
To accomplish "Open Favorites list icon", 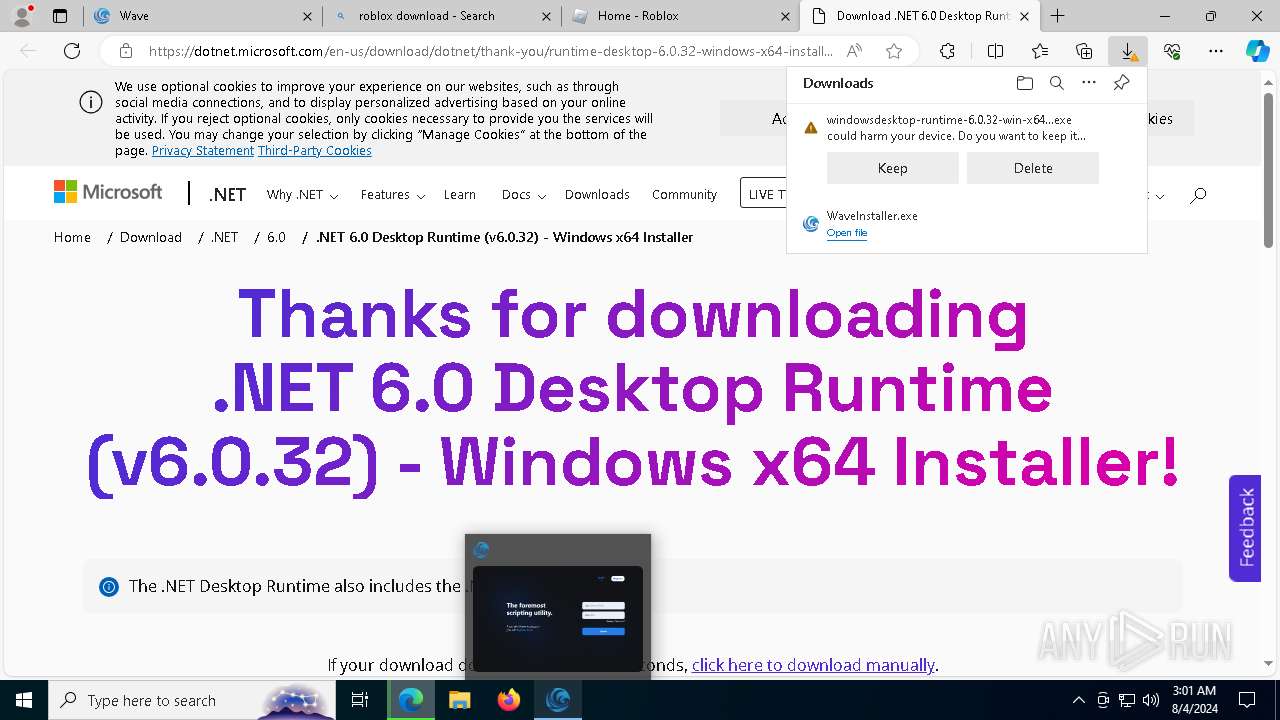I will point(1040,51).
